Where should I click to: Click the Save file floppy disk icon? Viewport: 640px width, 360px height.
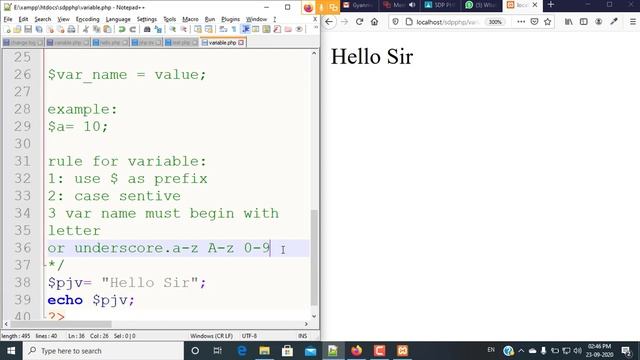[x=28, y=29]
